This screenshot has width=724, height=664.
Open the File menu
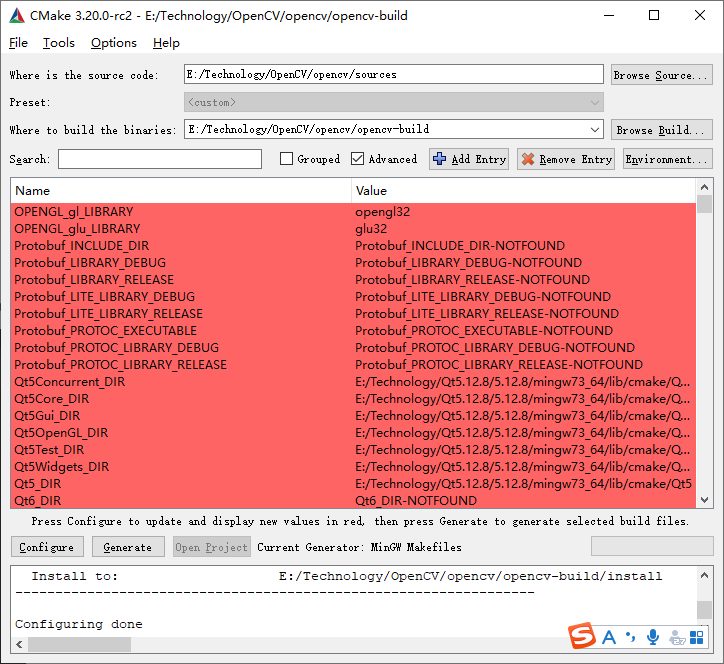pos(18,43)
